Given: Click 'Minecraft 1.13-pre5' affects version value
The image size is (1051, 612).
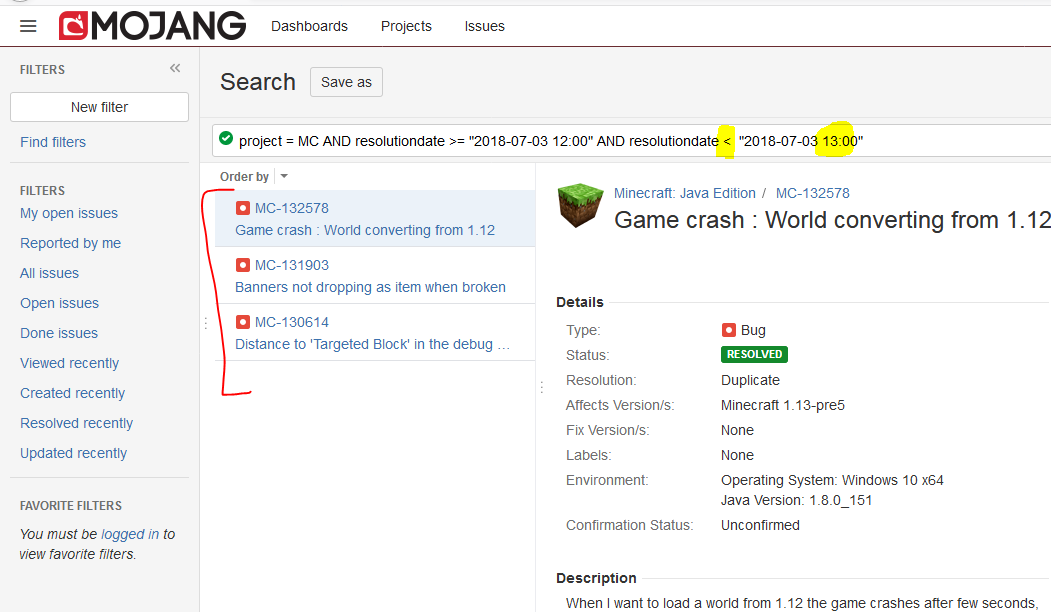Looking at the screenshot, I should tap(783, 406).
